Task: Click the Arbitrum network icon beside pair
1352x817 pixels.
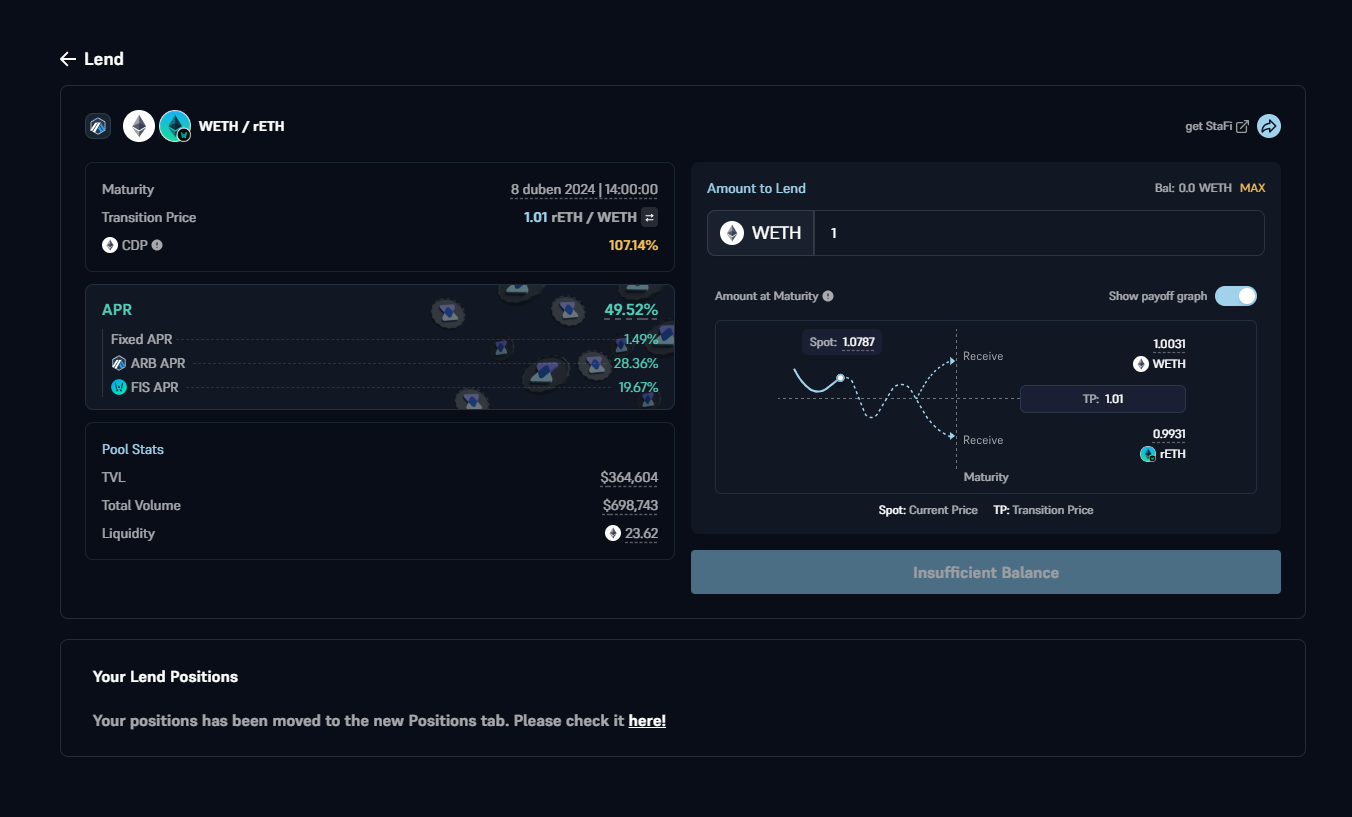Action: click(98, 126)
